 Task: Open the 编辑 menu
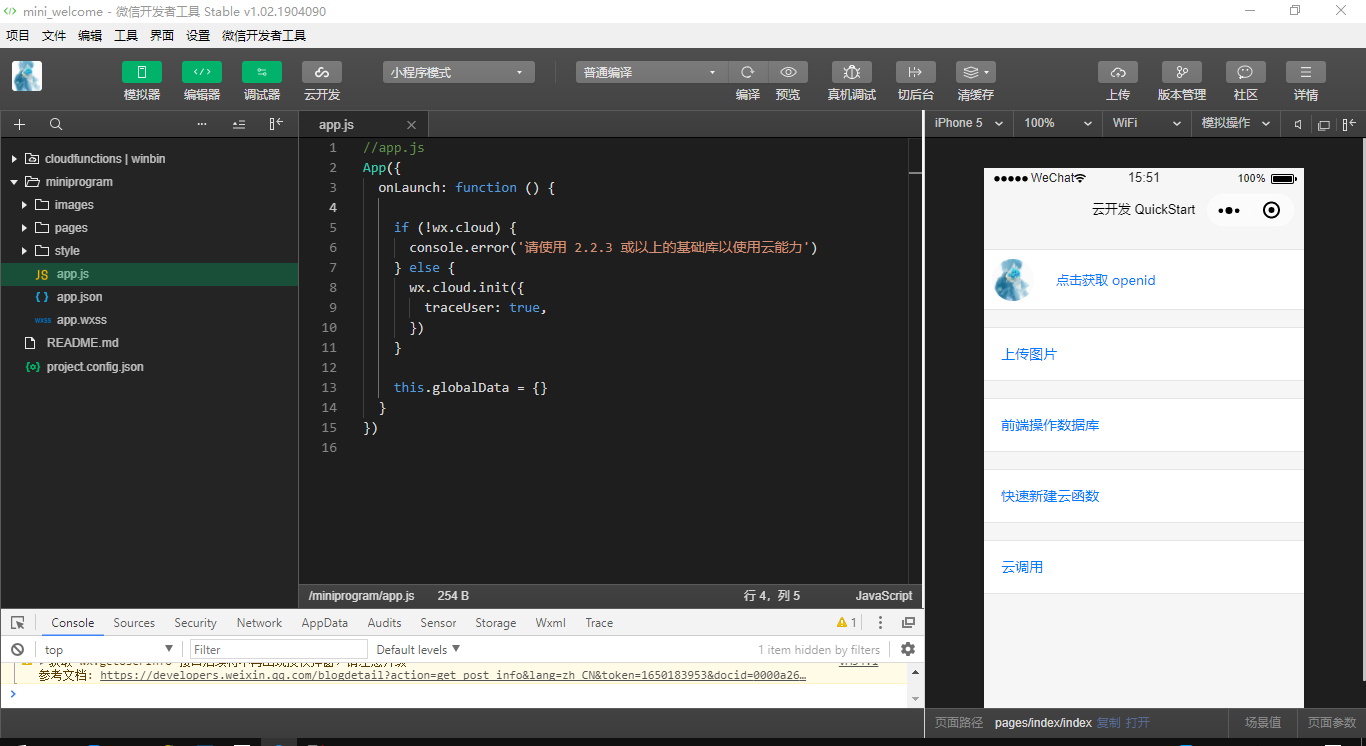coord(90,36)
